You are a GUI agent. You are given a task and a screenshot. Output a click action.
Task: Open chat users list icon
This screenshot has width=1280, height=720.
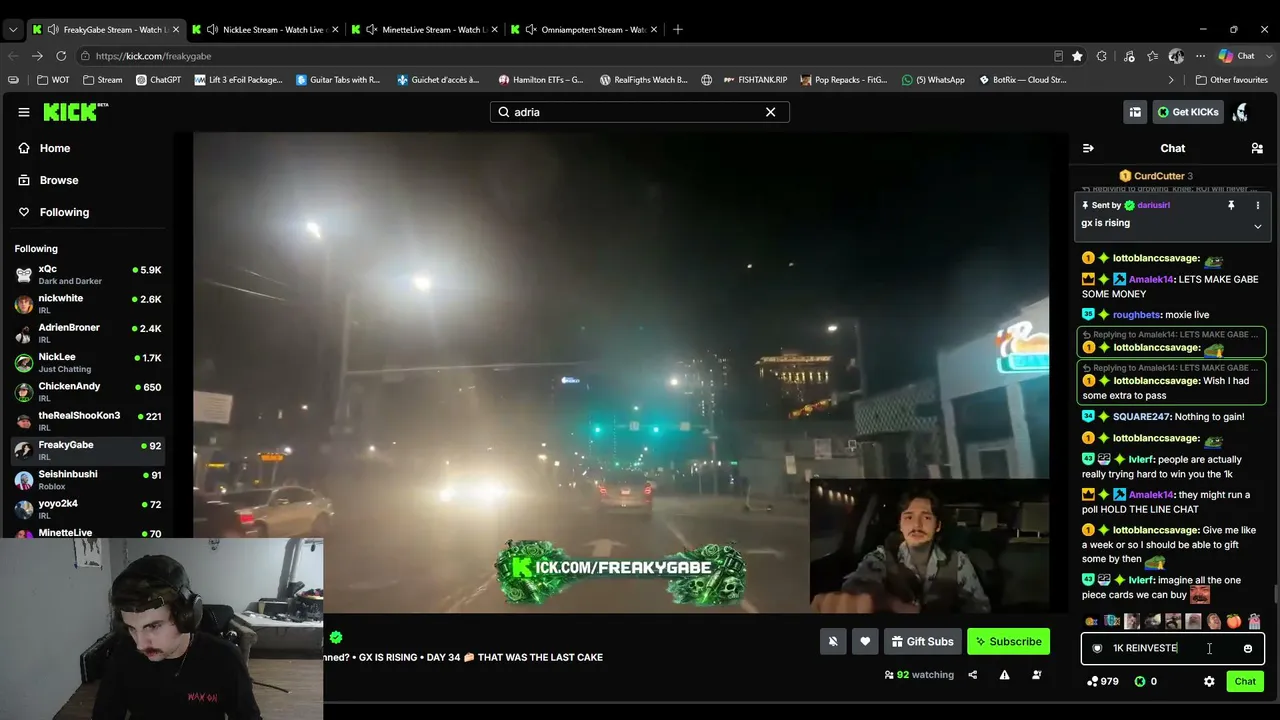pyautogui.click(x=1257, y=148)
